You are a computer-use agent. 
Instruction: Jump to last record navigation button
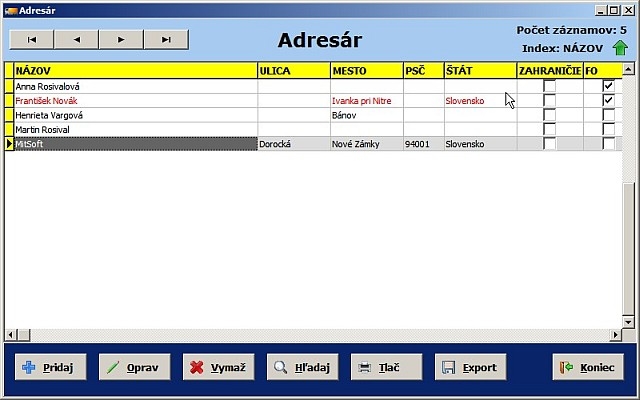click(166, 40)
